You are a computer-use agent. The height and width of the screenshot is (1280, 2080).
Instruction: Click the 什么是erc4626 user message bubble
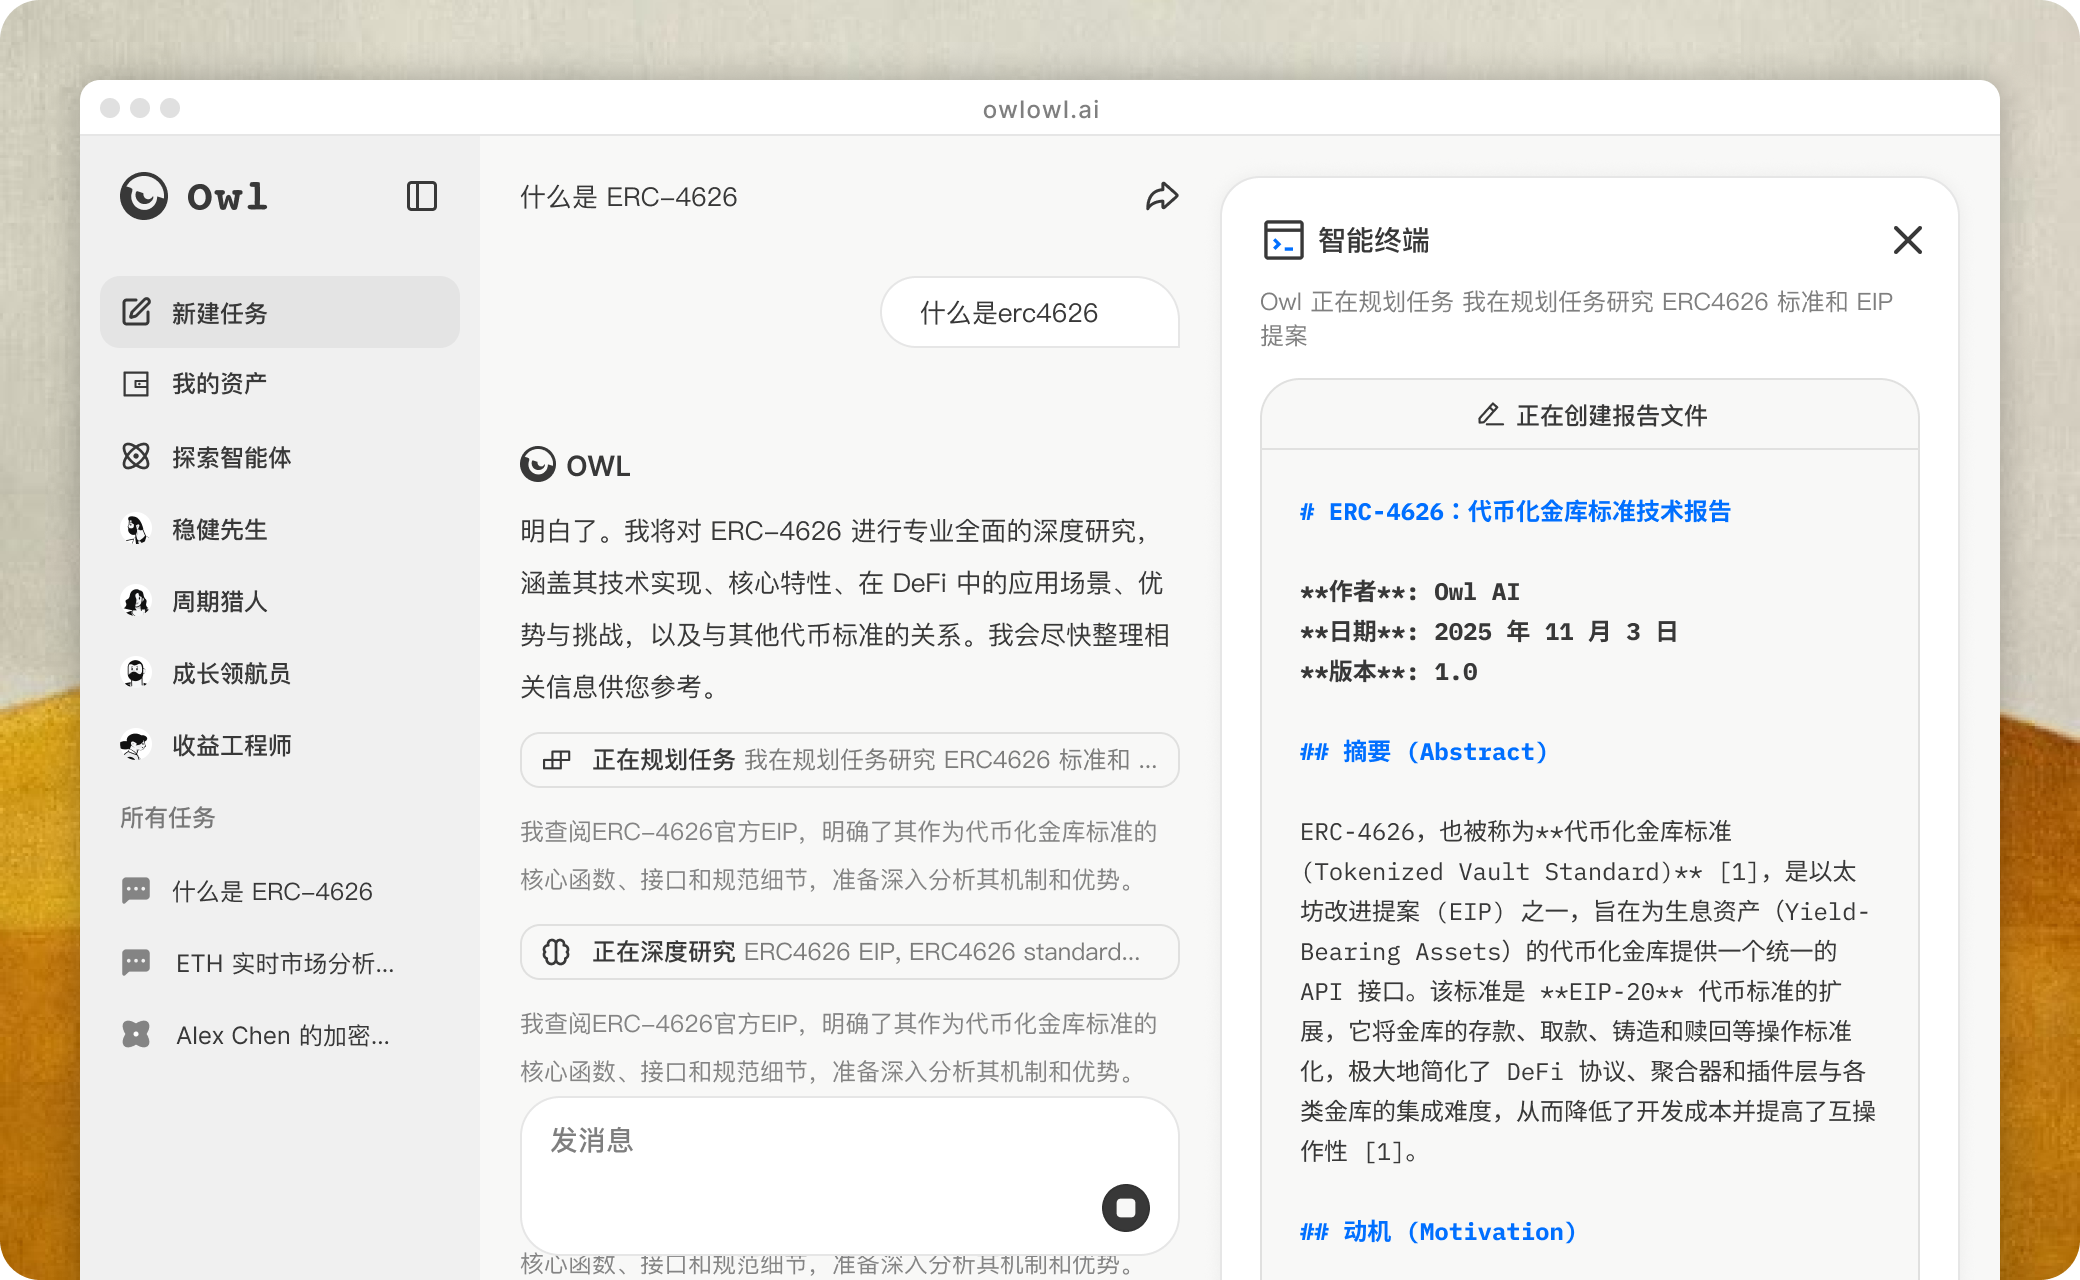(x=1030, y=312)
